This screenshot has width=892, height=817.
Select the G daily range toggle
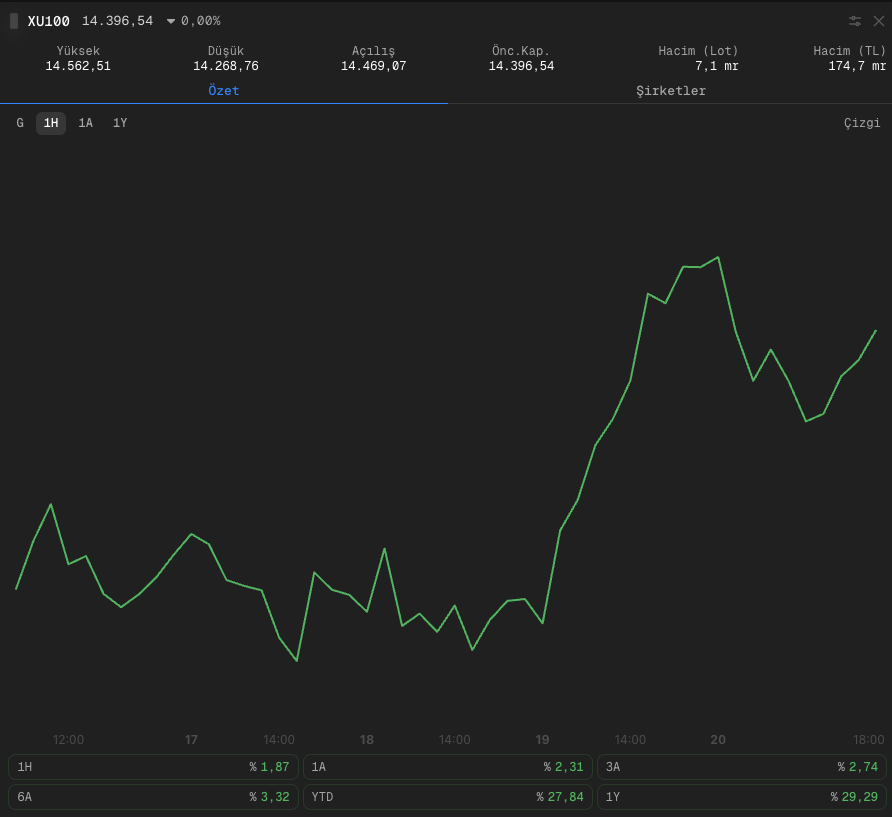[20, 123]
